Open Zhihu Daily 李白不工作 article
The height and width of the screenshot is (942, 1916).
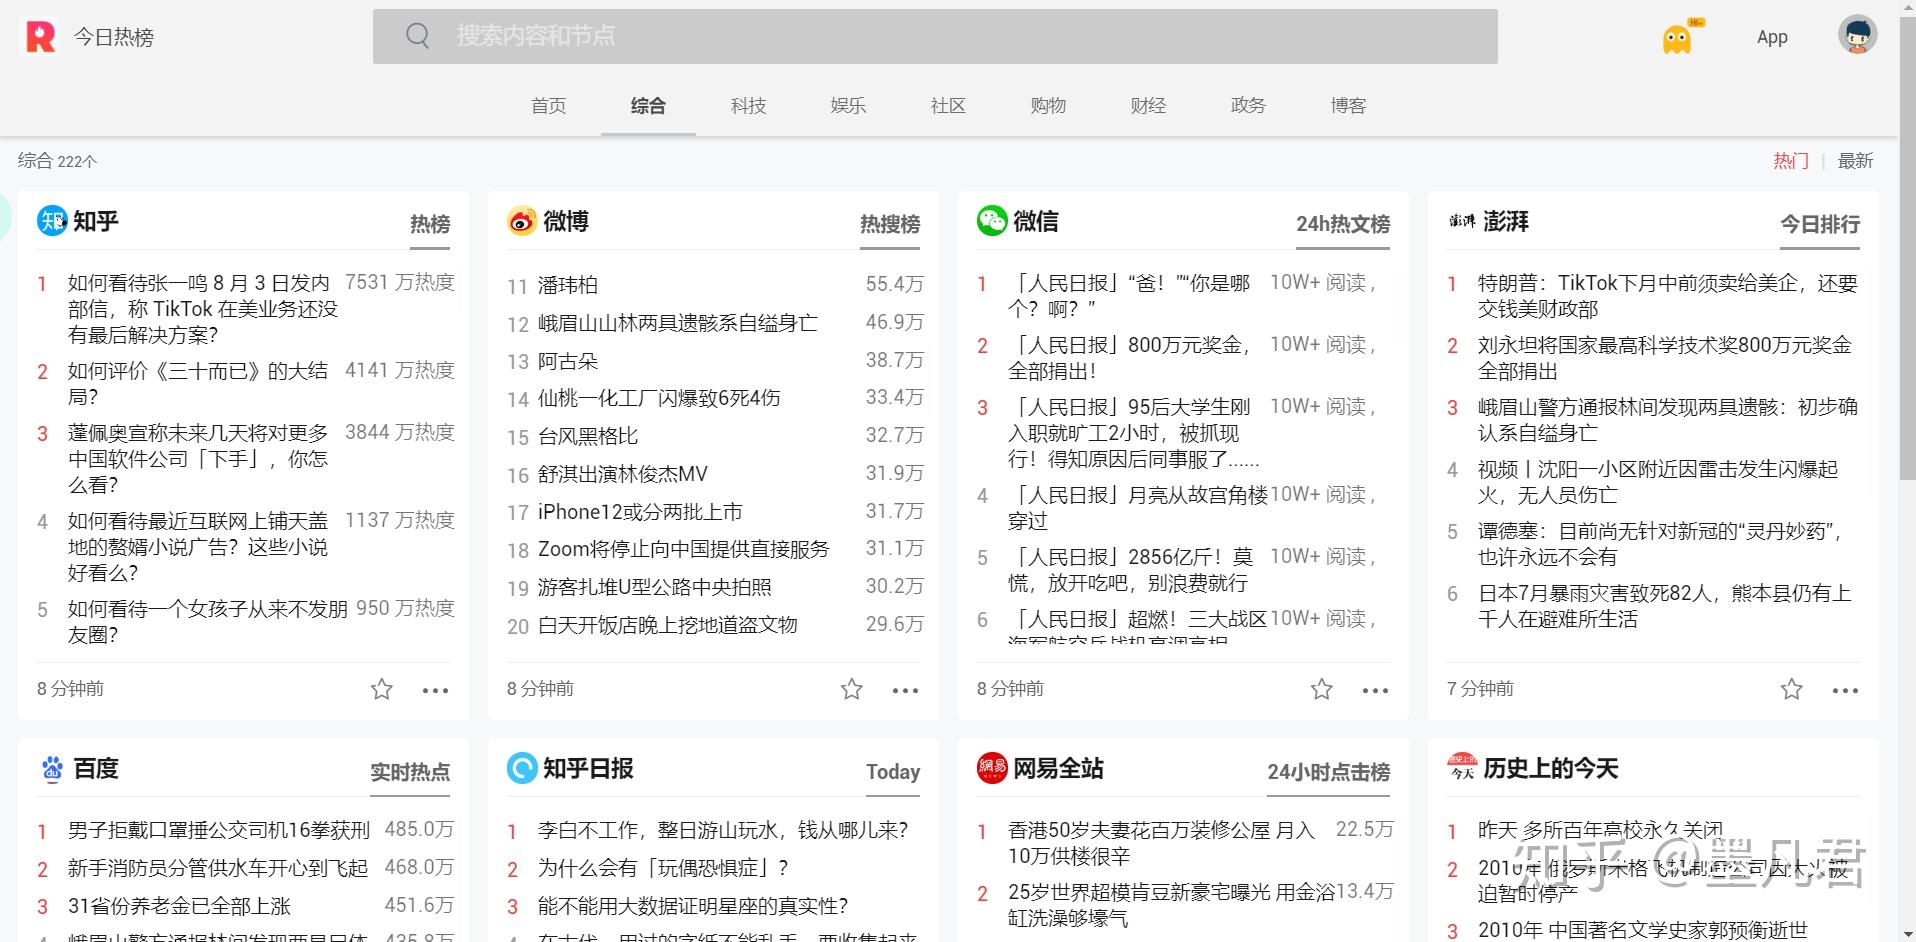coord(723,830)
